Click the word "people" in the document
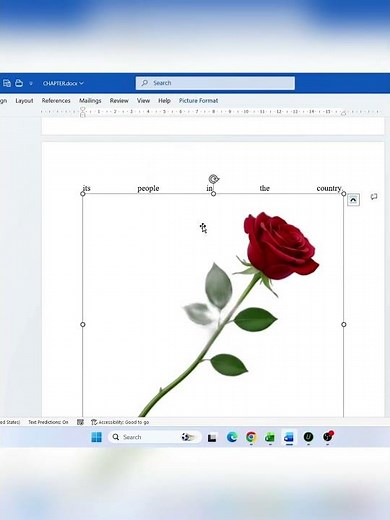Screen dimensions: 390x520 (x=148, y=189)
